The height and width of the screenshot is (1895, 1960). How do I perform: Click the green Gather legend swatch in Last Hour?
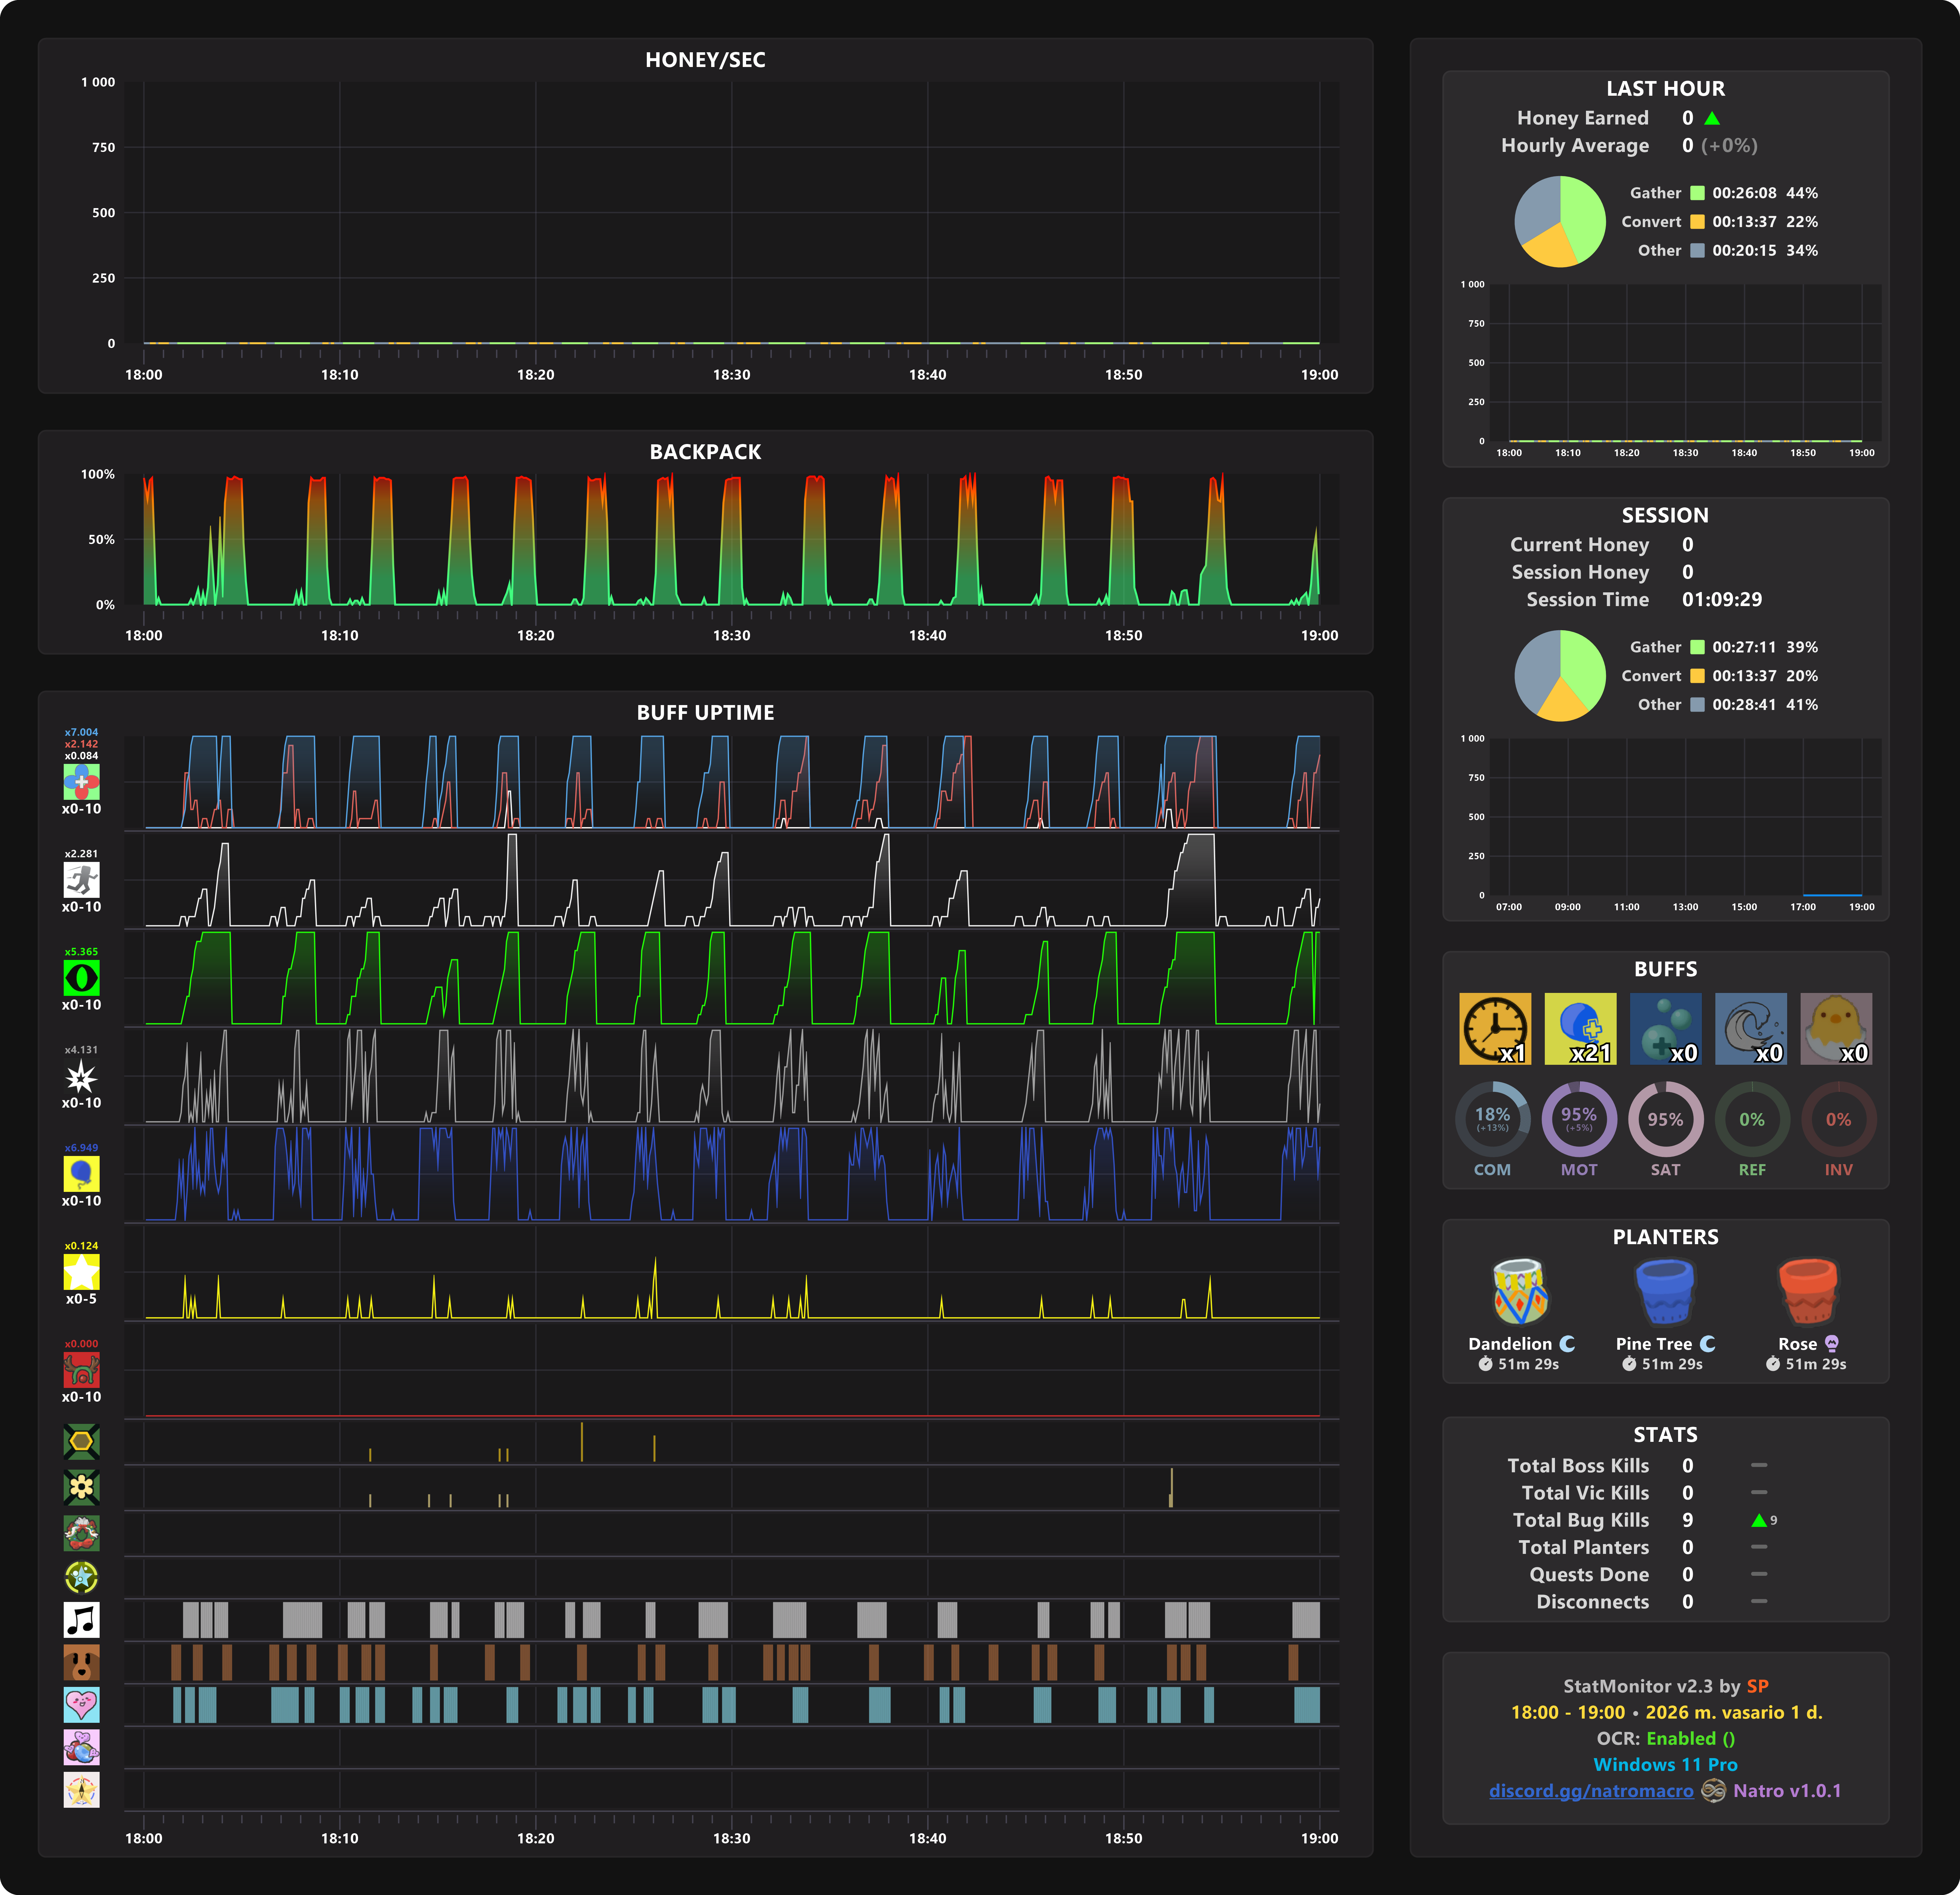(x=1697, y=193)
